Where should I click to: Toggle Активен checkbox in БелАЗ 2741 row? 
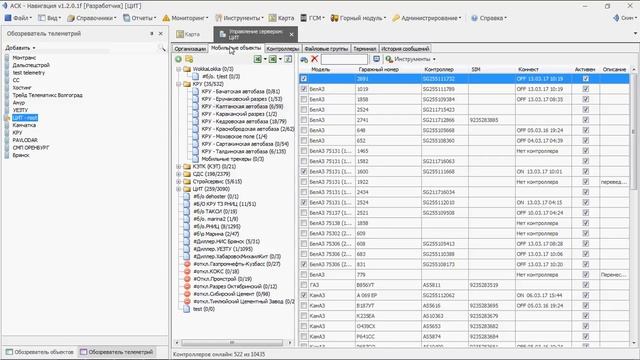(586, 120)
